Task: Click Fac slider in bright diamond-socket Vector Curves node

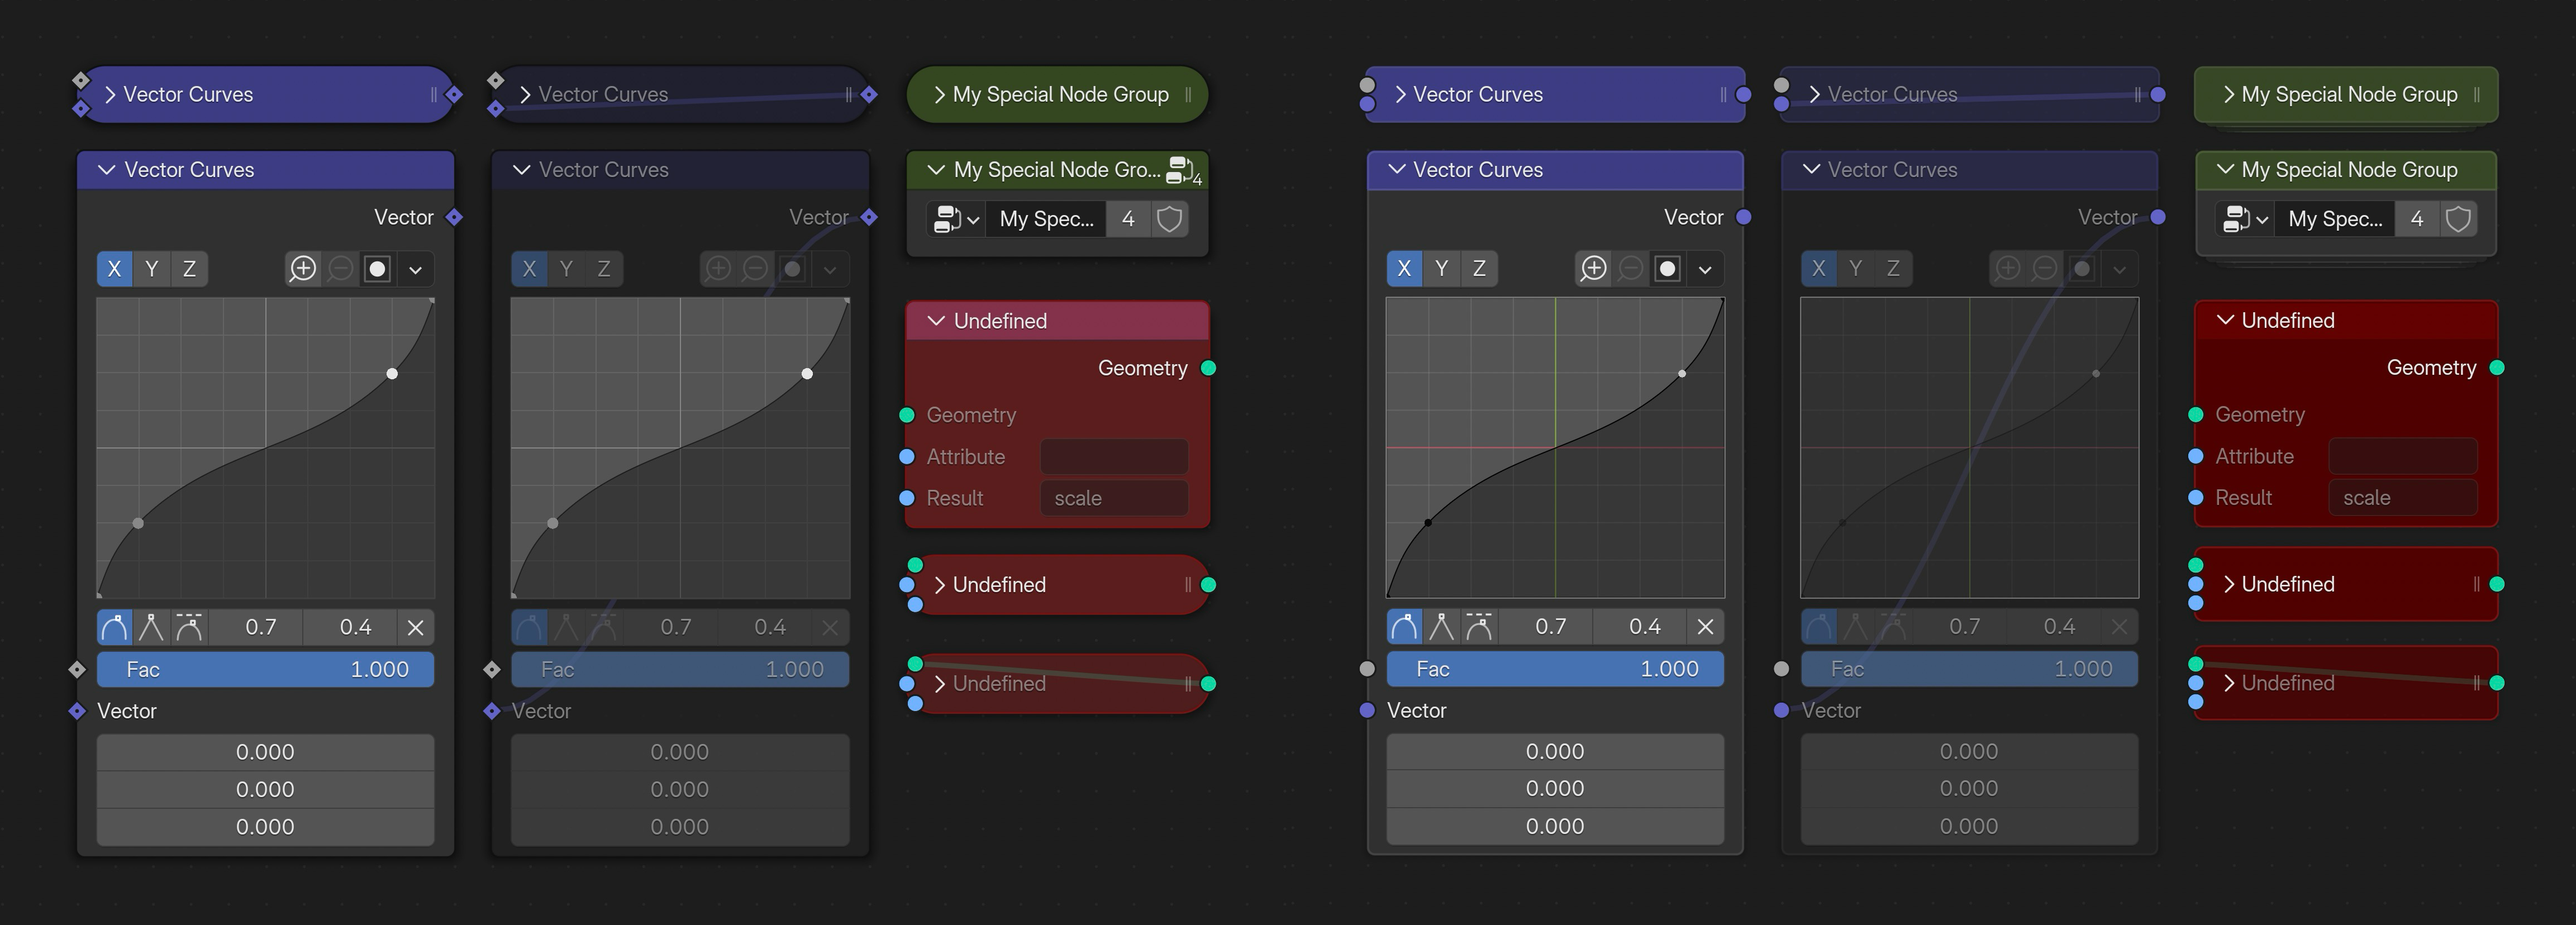Action: pyautogui.click(x=265, y=669)
